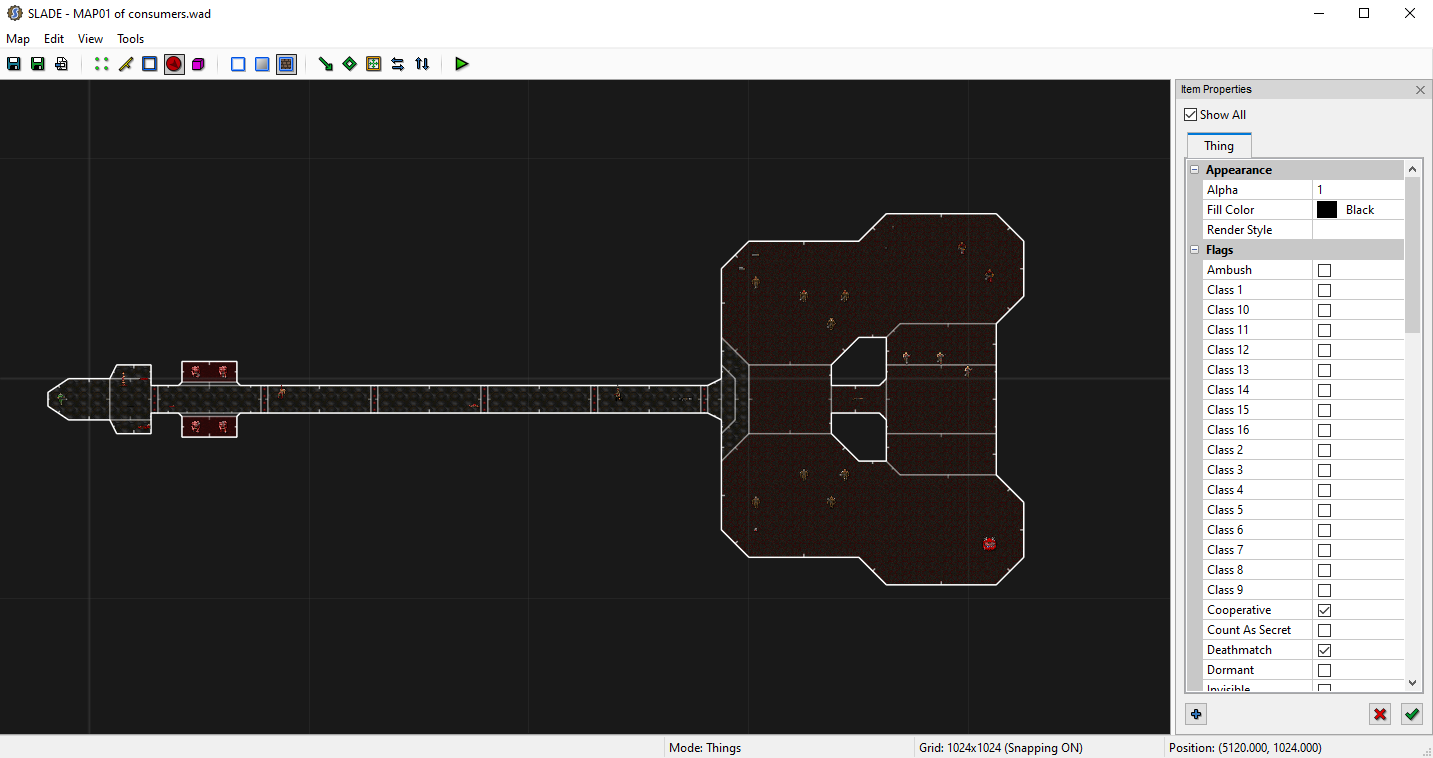Open the Render Style value field
The height and width of the screenshot is (758, 1433).
point(1358,230)
